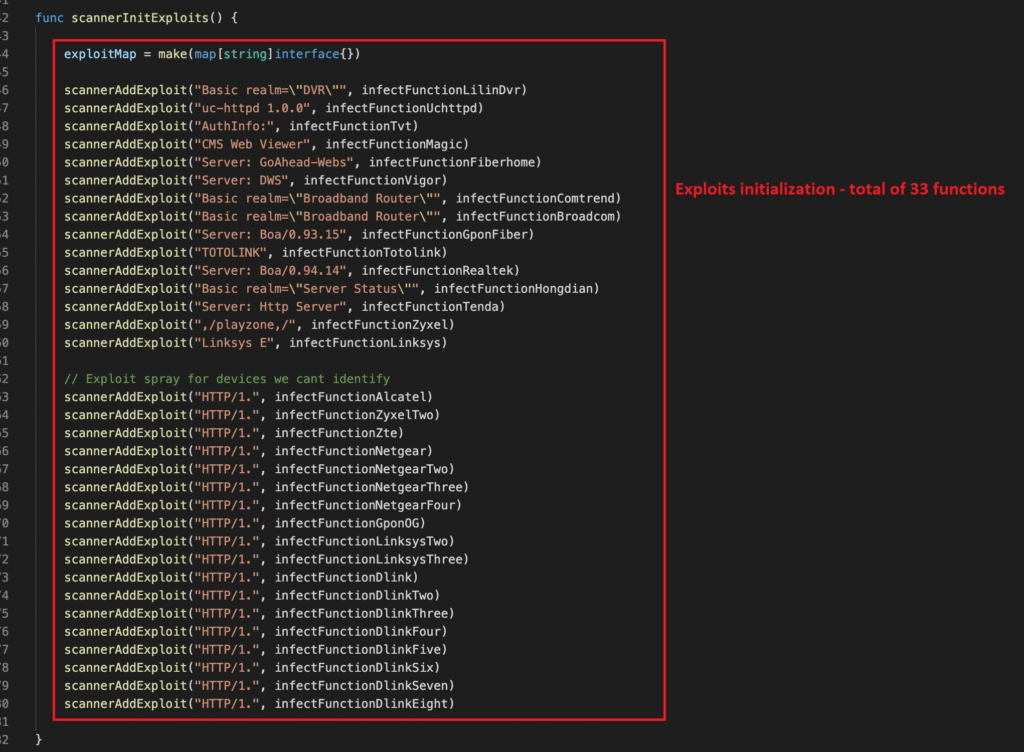The width and height of the screenshot is (1024, 752).
Task: Click the line with infectFunctionGponOG
Action: [245, 524]
